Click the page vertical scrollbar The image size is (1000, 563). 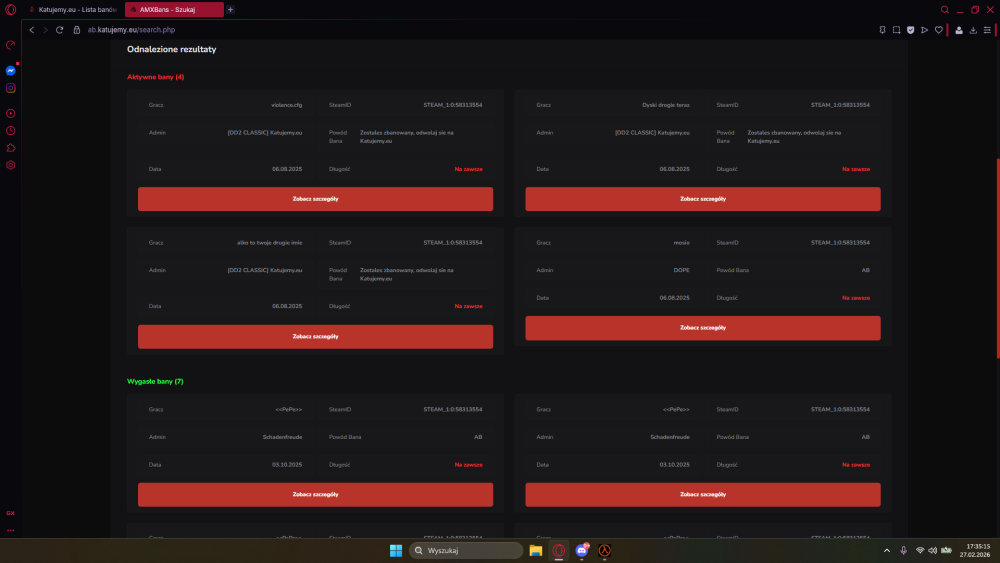click(x=997, y=258)
